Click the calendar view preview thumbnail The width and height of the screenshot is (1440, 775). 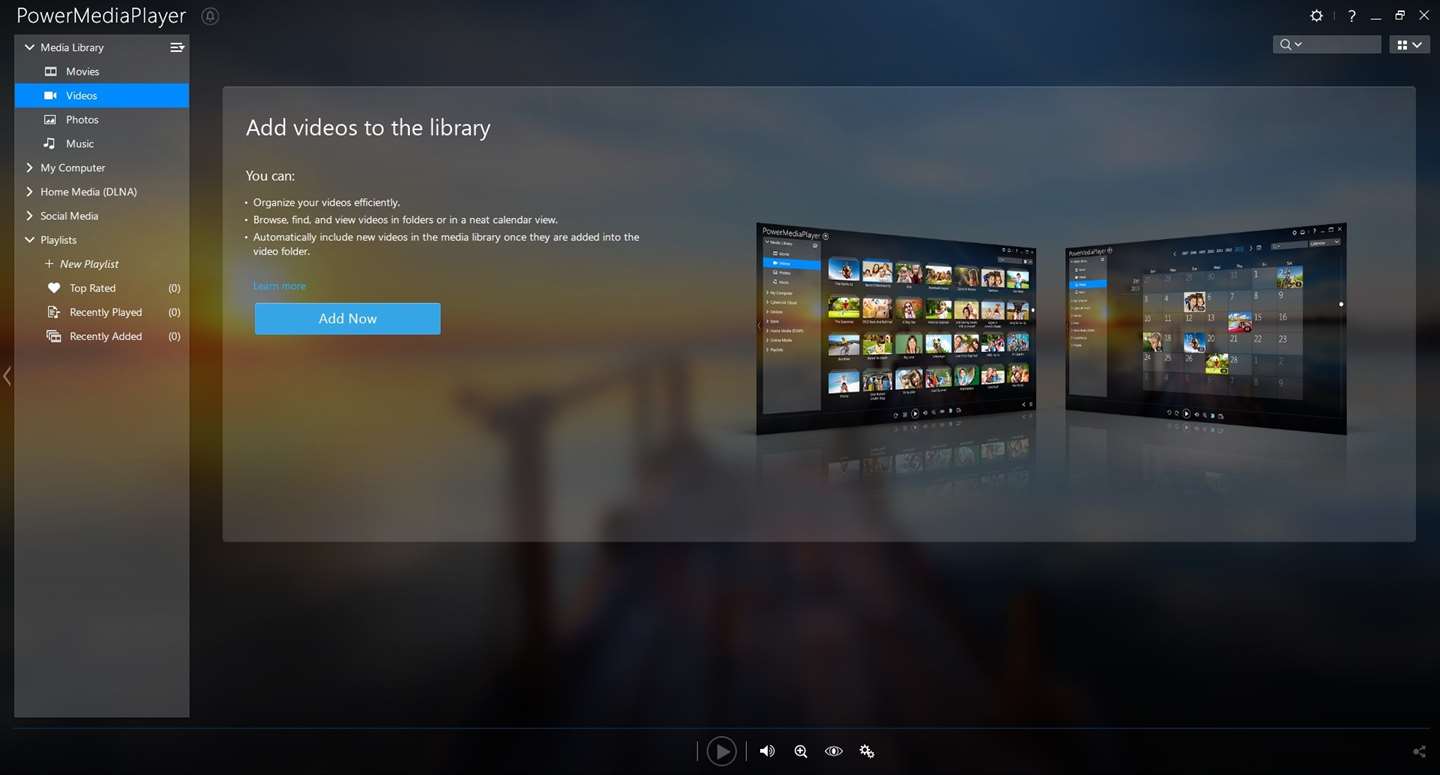1206,329
